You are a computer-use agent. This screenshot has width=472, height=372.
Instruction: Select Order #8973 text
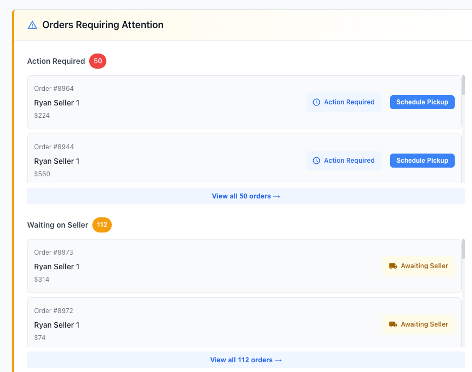(53, 252)
